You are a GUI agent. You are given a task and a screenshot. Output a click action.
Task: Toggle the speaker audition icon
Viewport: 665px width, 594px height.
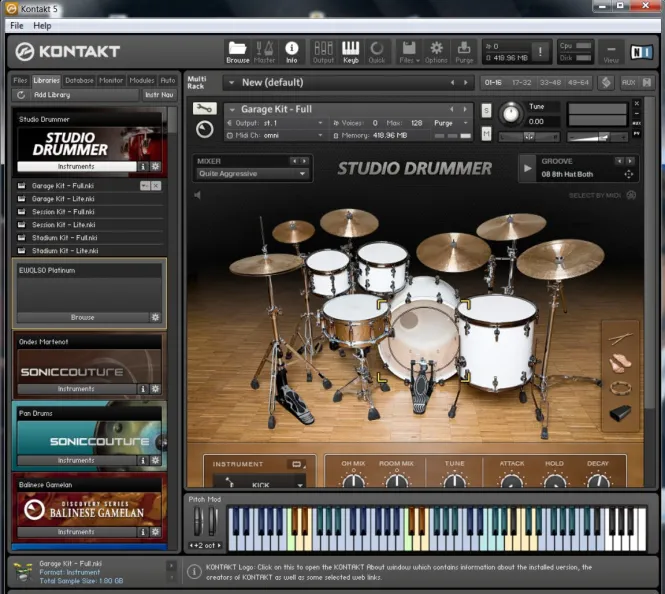click(197, 195)
